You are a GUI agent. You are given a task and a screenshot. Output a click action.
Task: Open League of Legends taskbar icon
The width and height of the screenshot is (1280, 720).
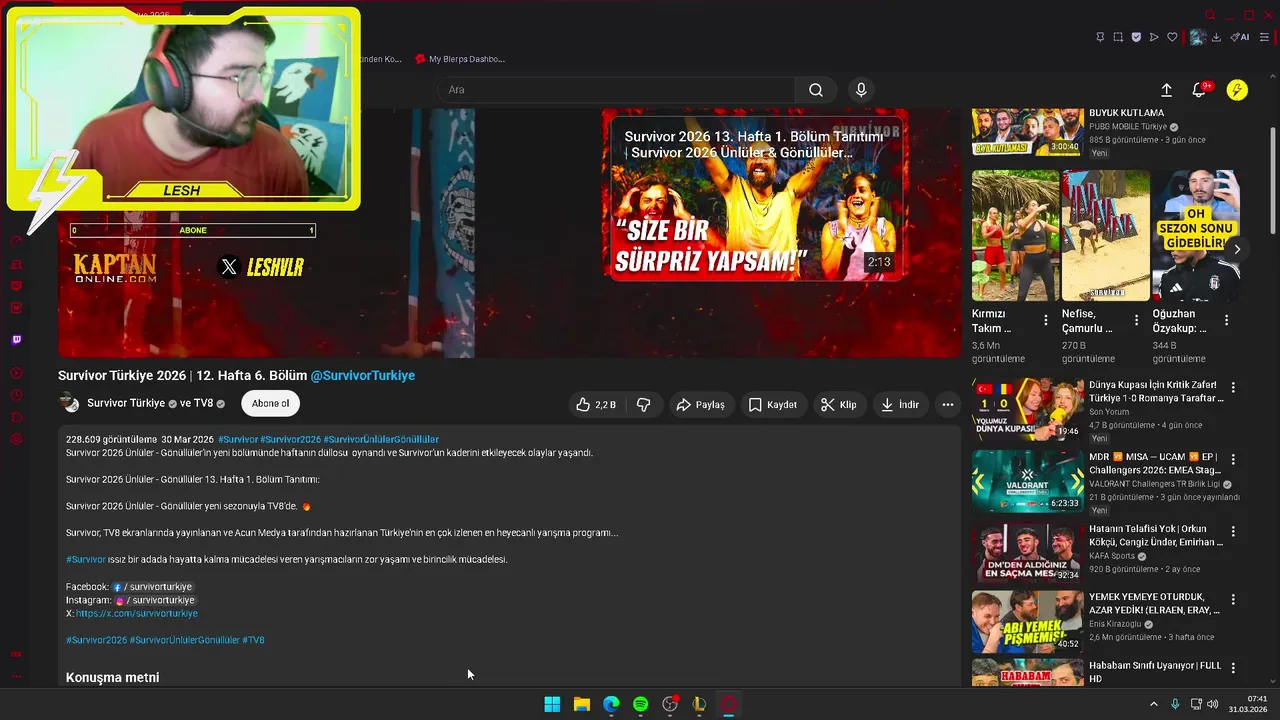tap(699, 704)
